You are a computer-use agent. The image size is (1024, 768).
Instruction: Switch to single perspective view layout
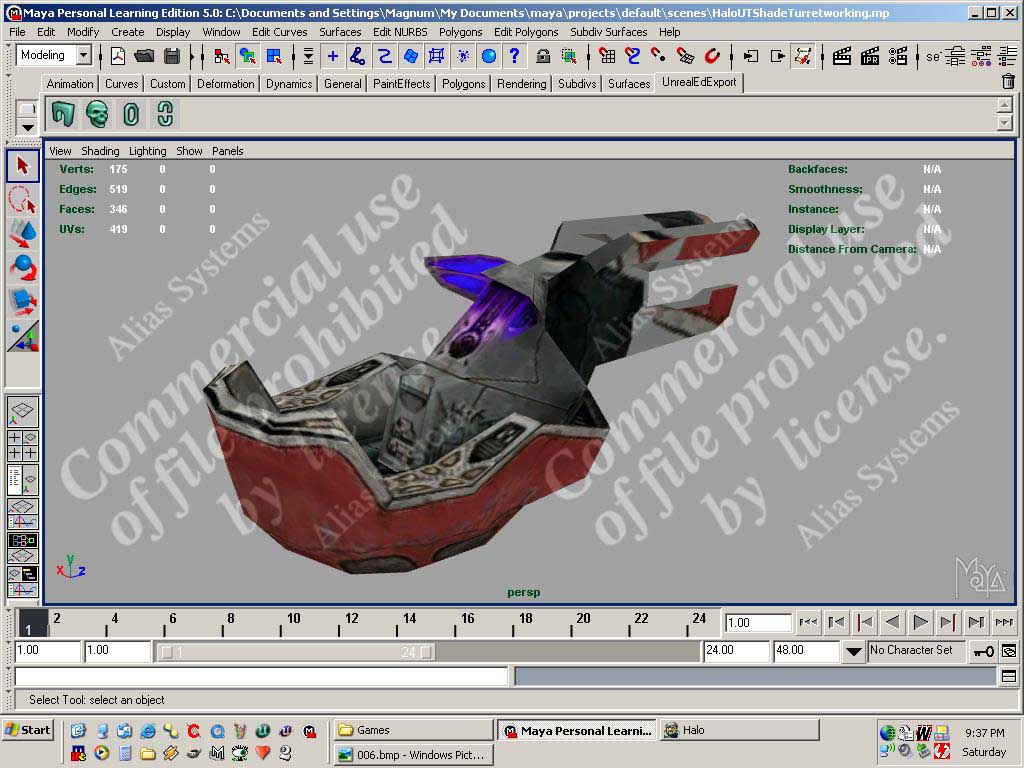click(x=23, y=411)
